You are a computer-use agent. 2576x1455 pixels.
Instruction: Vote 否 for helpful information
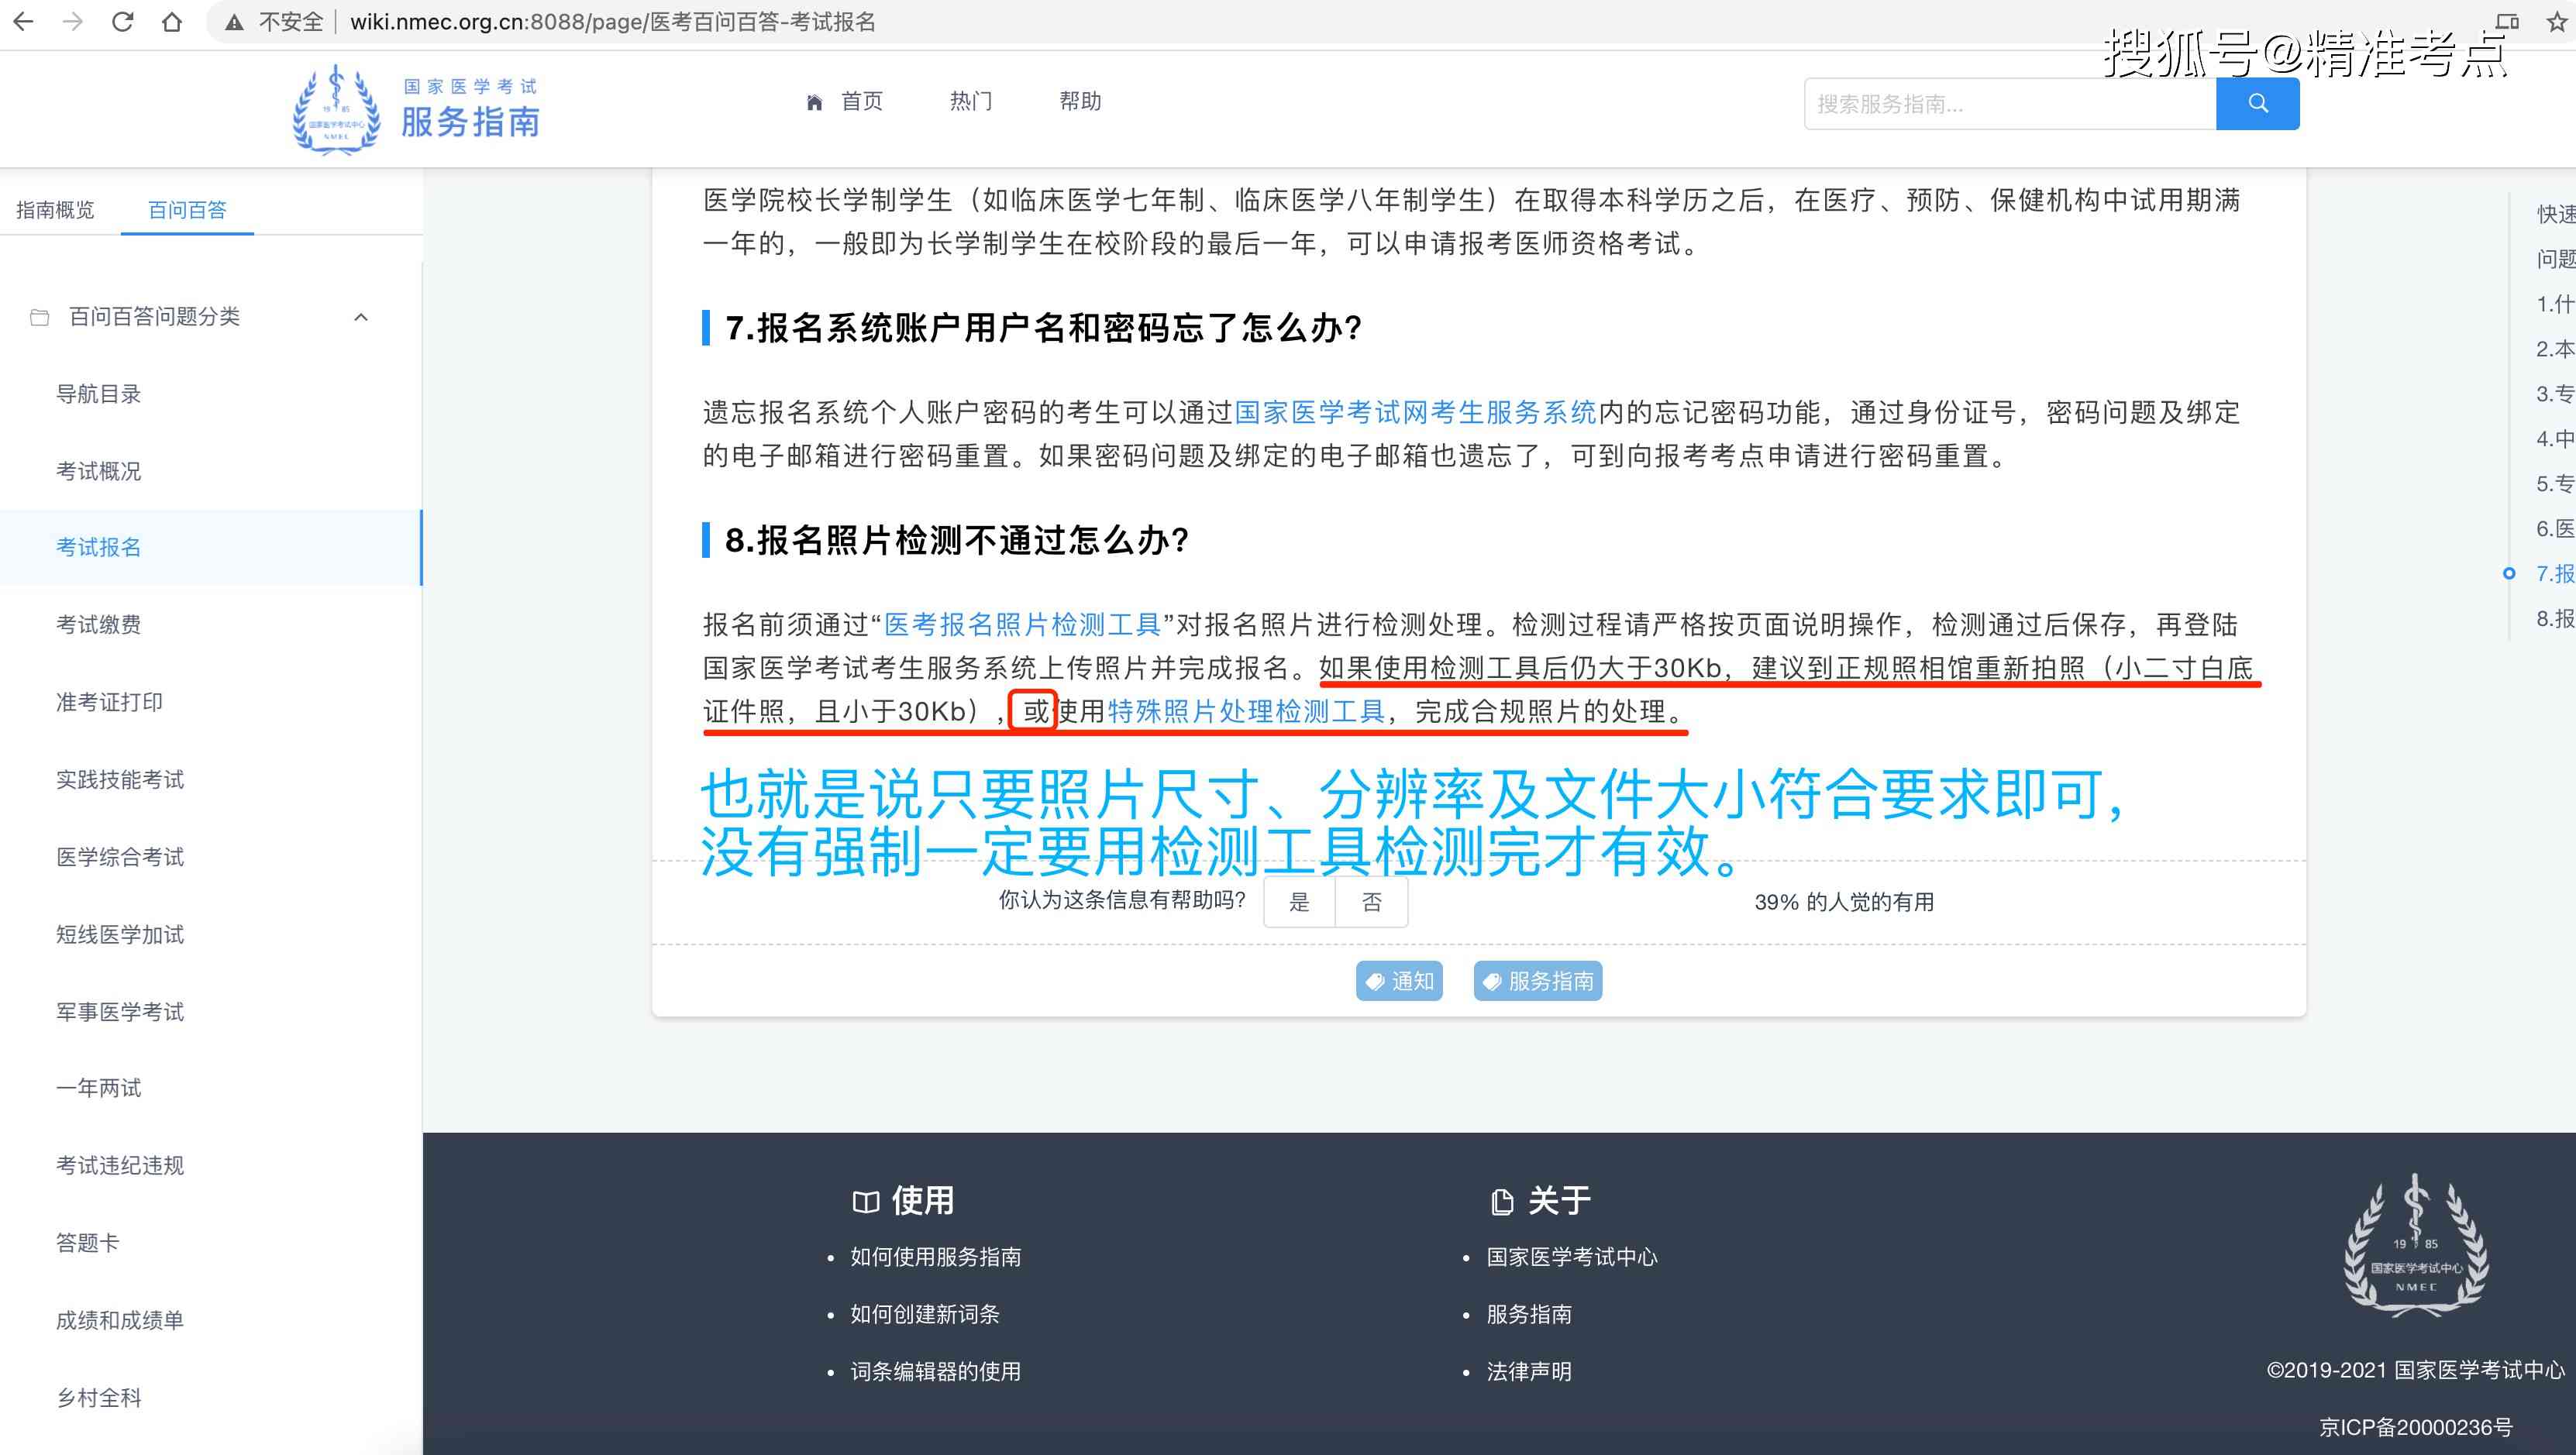[x=1372, y=902]
